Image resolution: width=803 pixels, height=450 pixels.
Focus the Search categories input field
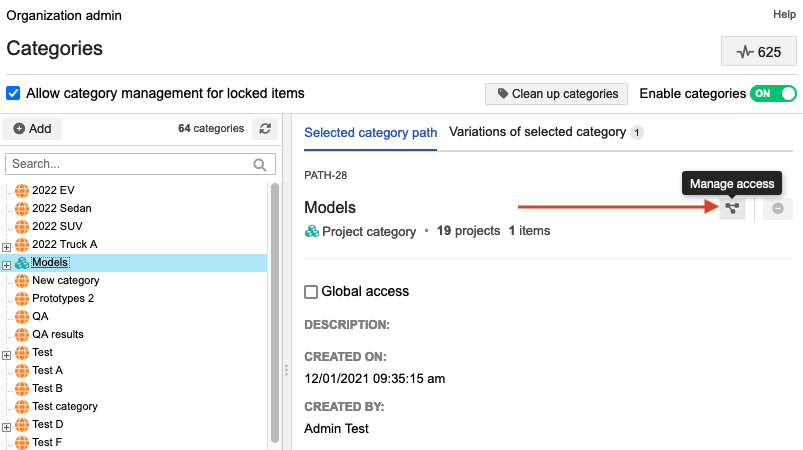[x=128, y=164]
